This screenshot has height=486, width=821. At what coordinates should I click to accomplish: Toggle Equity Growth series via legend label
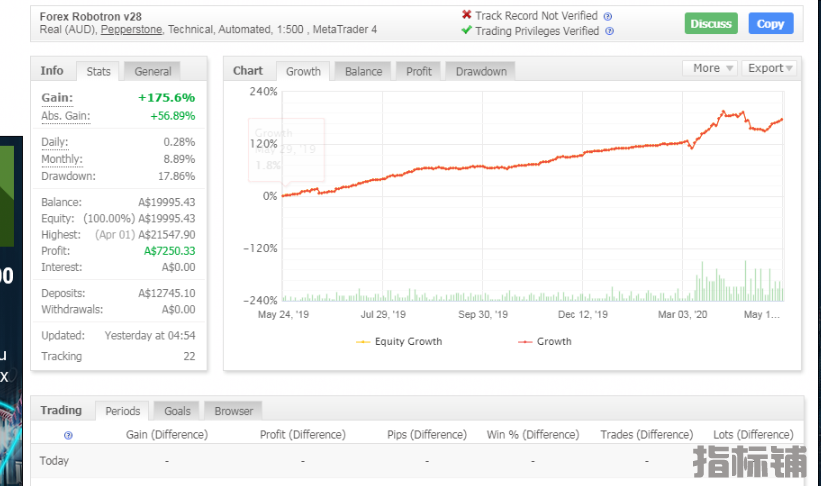[x=408, y=342]
